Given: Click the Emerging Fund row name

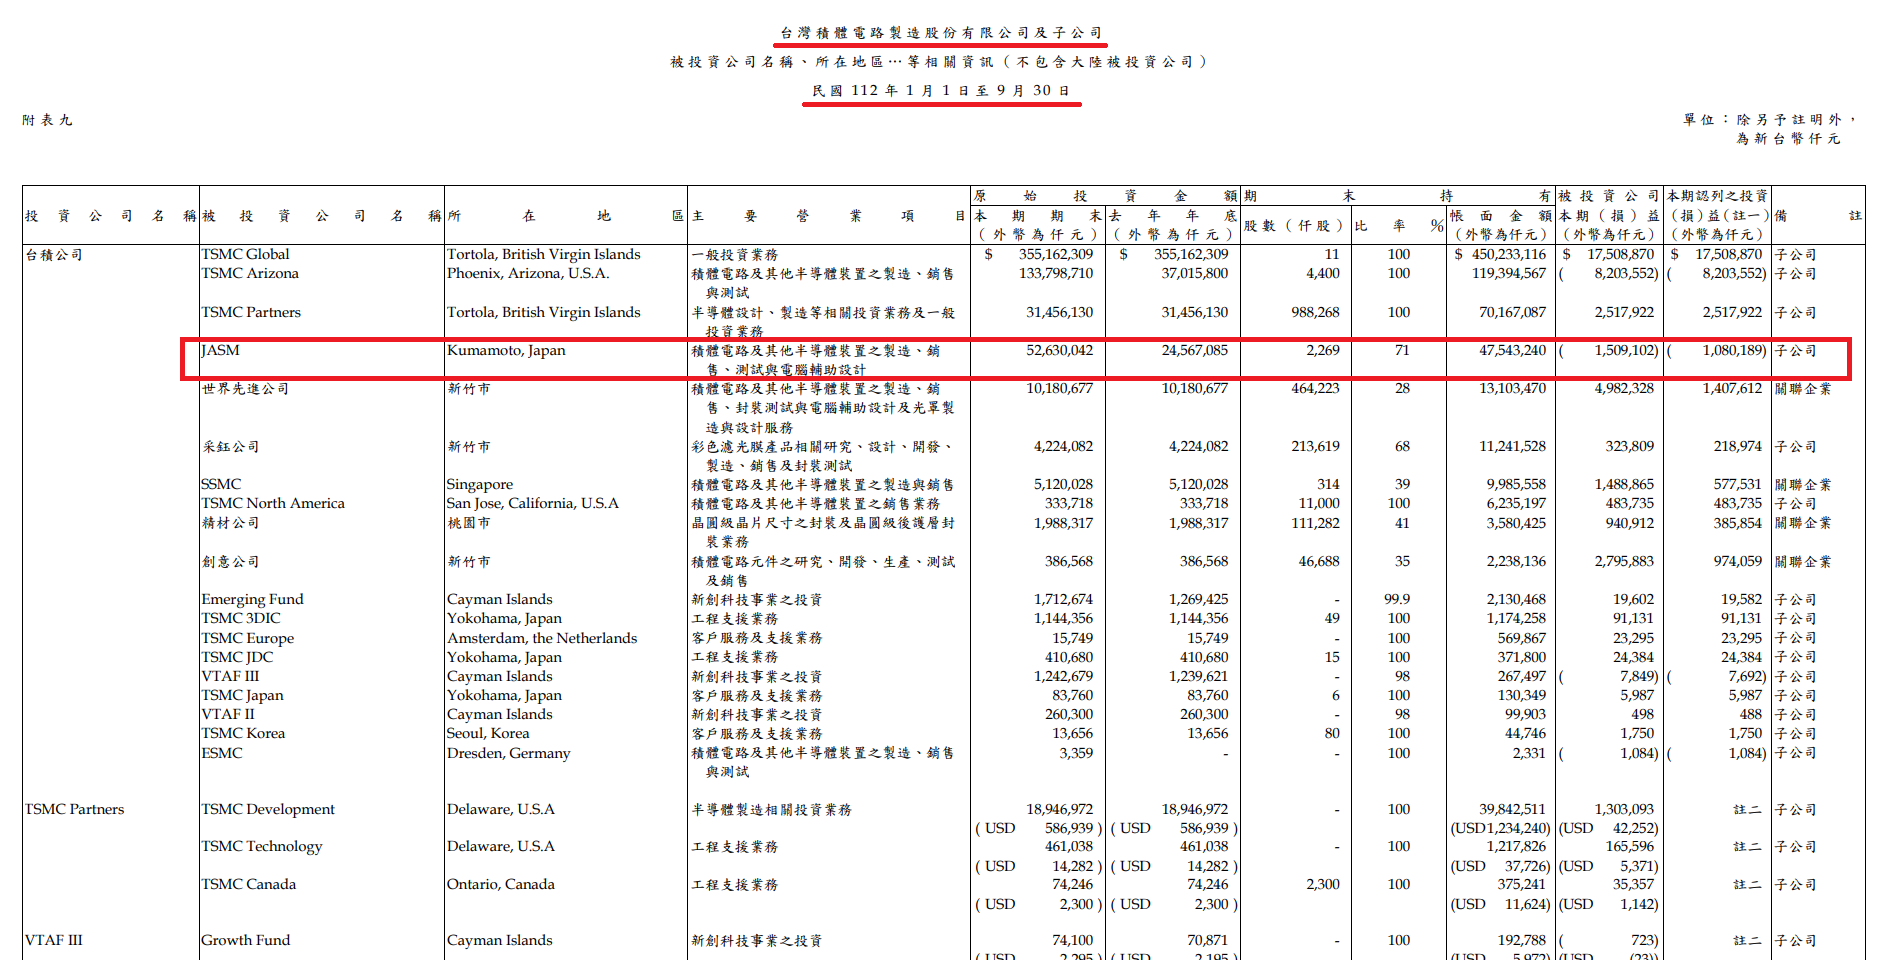Looking at the screenshot, I should click(252, 599).
